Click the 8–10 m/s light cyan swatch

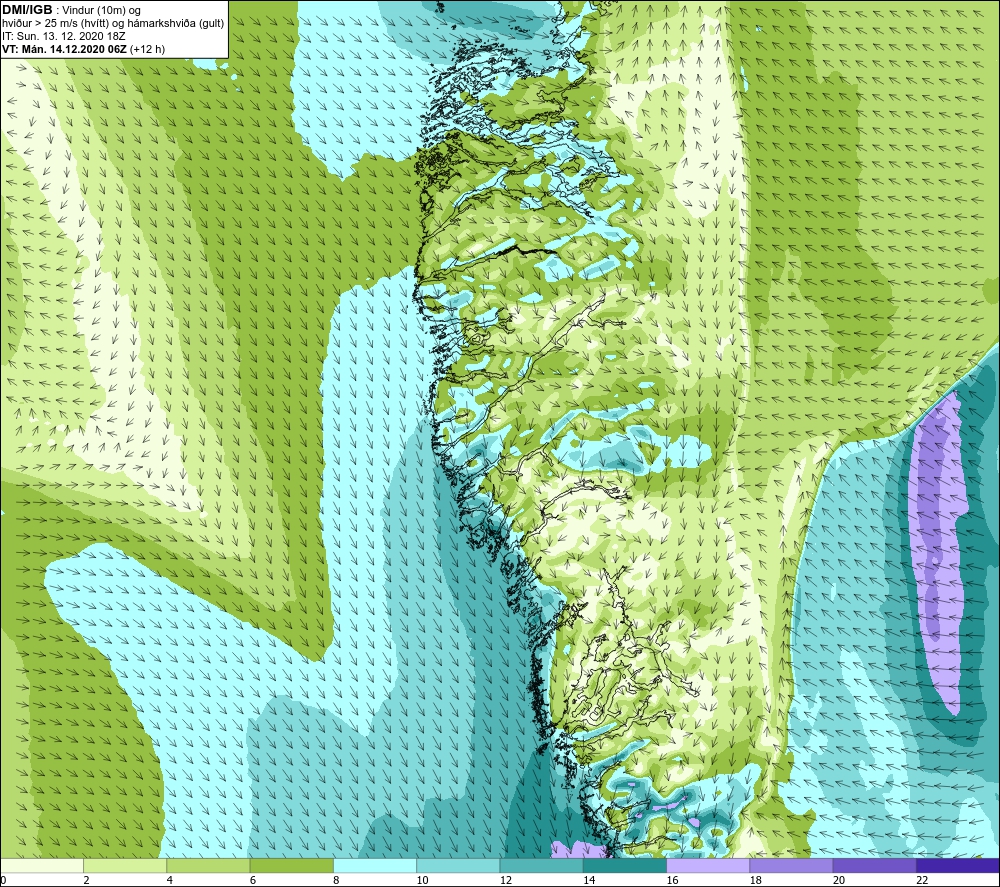(375, 865)
